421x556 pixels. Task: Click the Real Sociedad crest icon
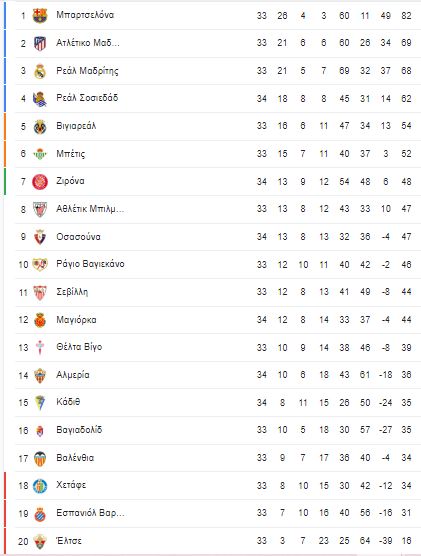point(40,99)
